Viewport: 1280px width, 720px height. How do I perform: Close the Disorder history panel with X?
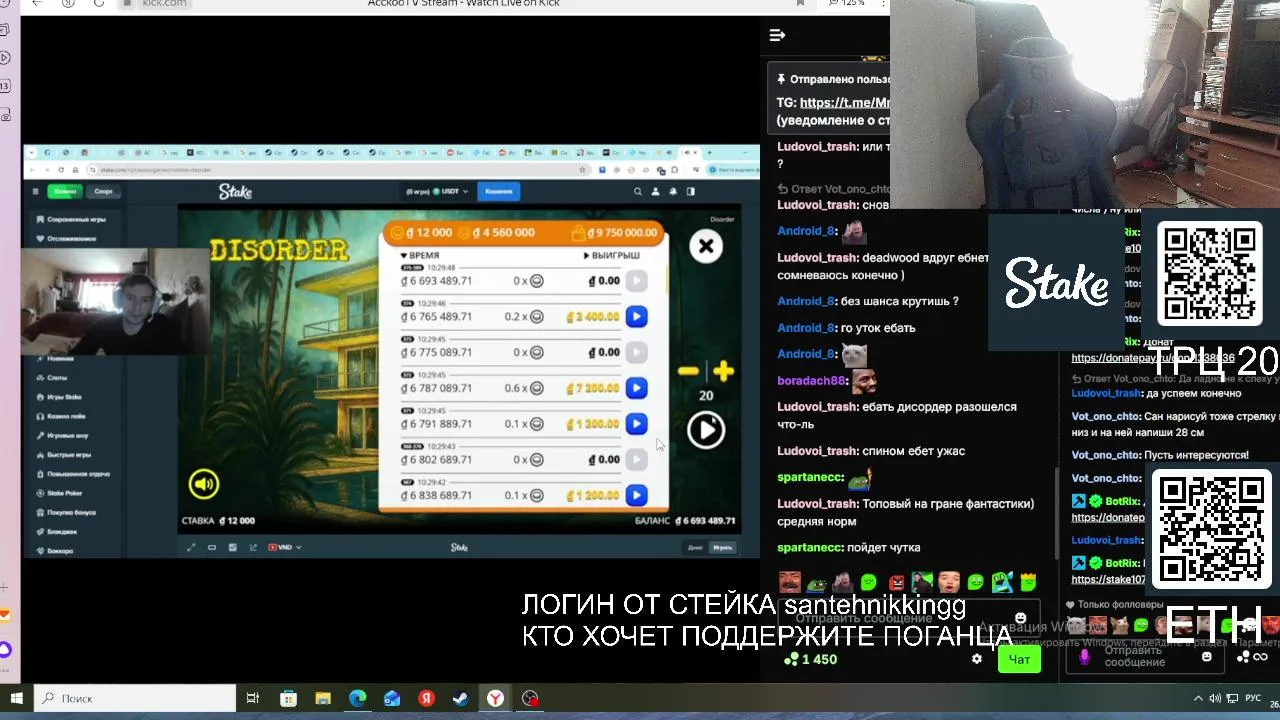(x=706, y=246)
